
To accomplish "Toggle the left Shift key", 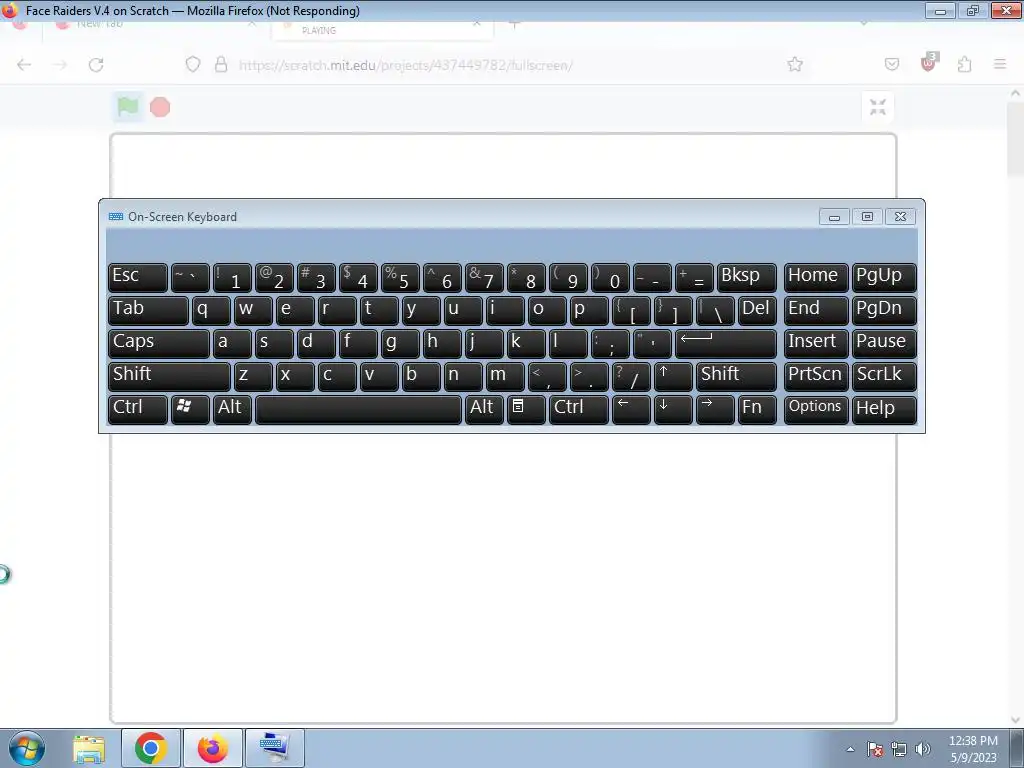I will 169,376.
